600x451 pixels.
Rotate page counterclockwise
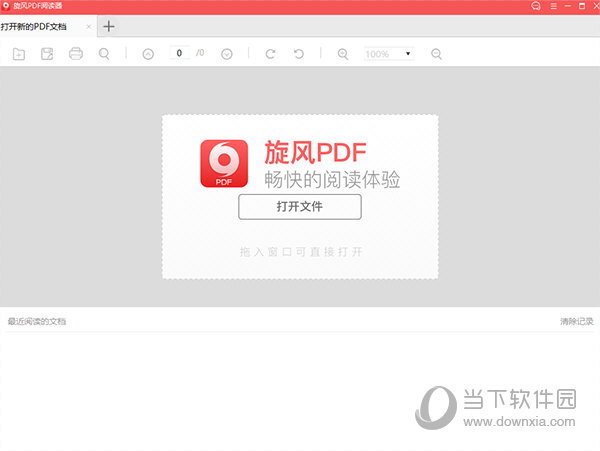coord(299,54)
